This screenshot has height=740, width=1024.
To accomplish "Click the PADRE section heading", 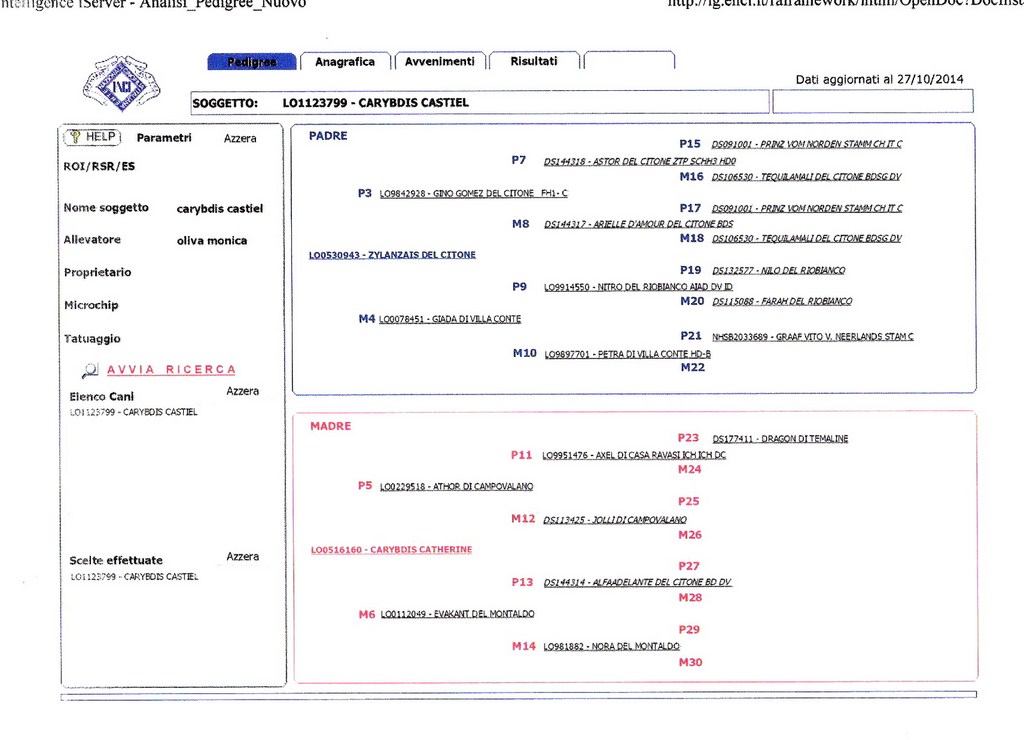I will pos(328,136).
